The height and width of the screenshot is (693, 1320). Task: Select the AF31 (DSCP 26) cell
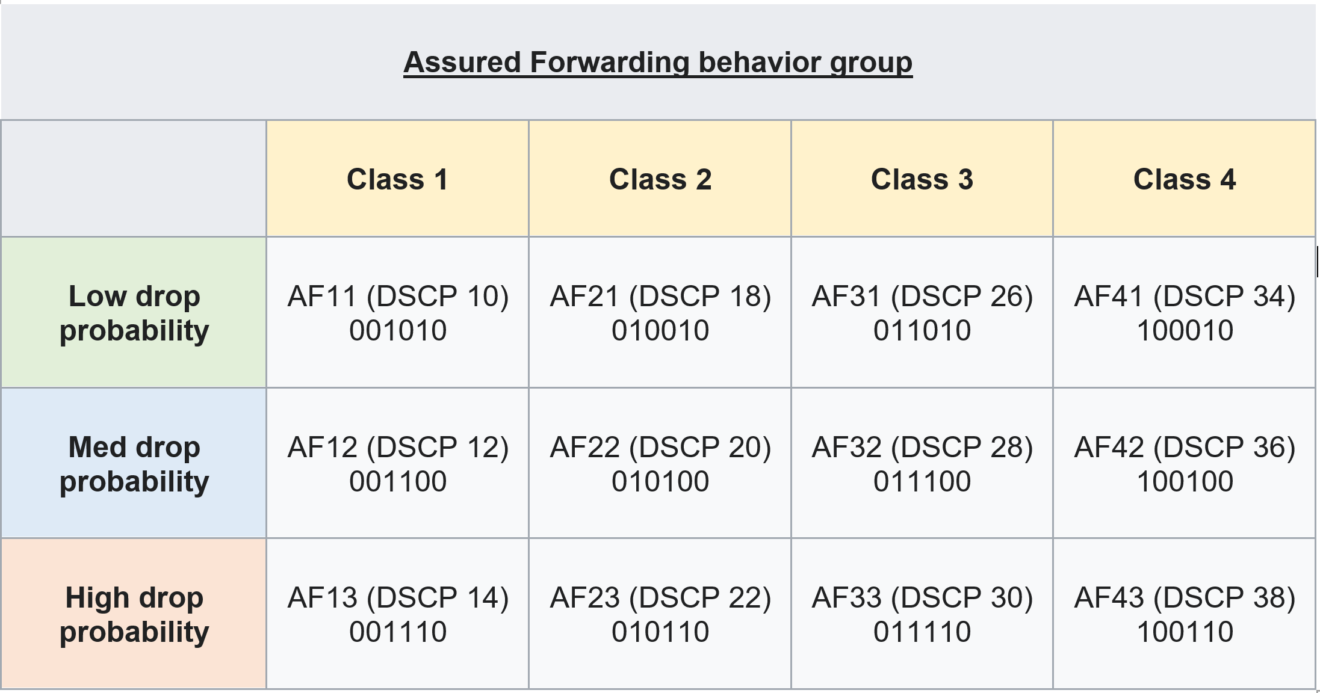click(922, 313)
